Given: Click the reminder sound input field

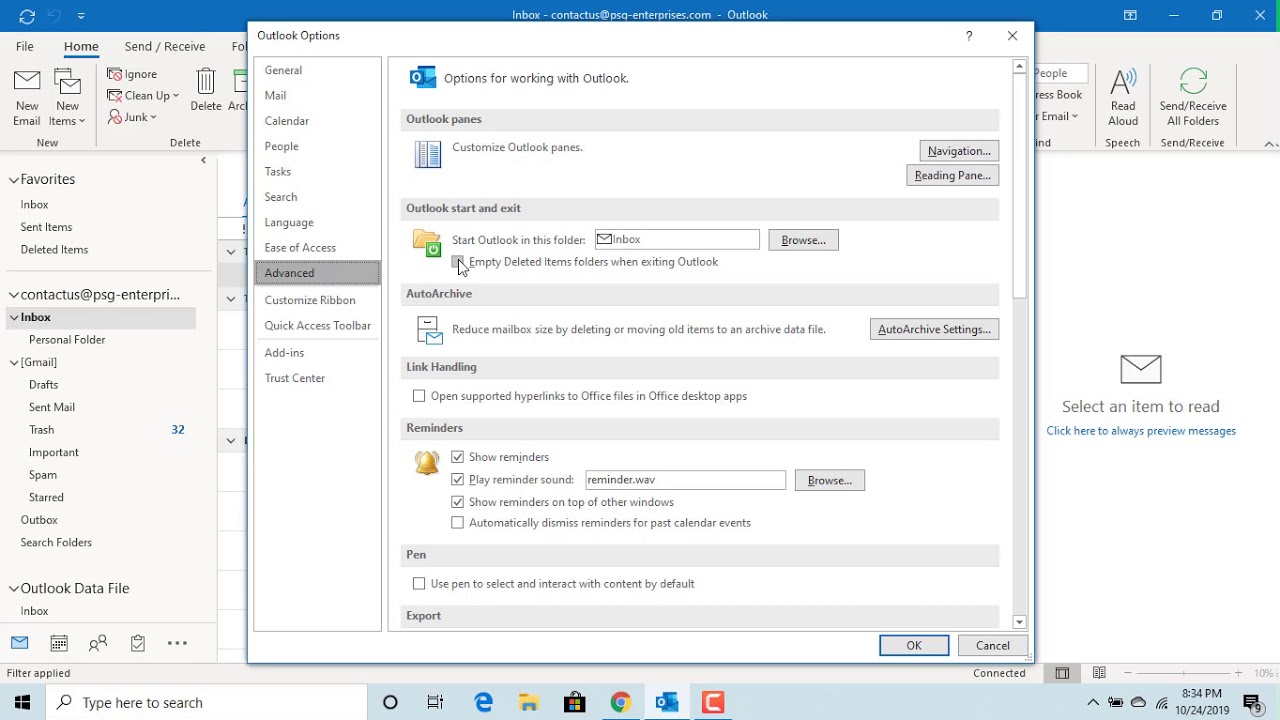Looking at the screenshot, I should 684,479.
